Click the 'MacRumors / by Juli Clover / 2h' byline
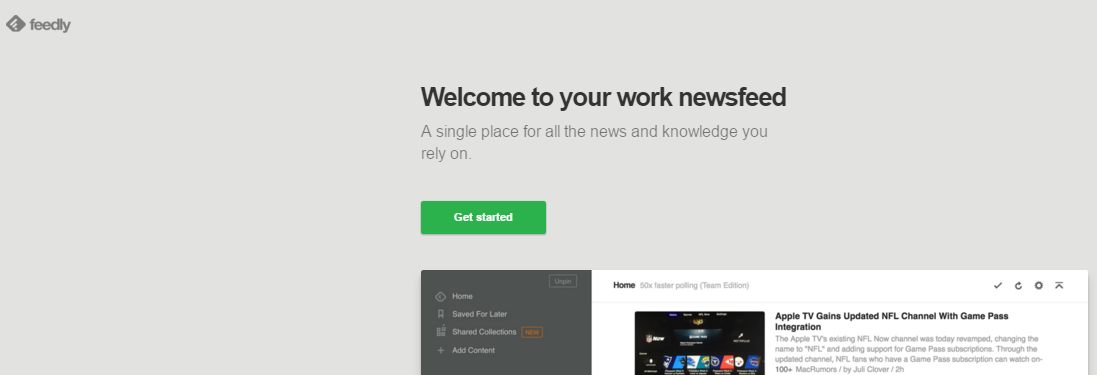1097x375 pixels. [850, 369]
